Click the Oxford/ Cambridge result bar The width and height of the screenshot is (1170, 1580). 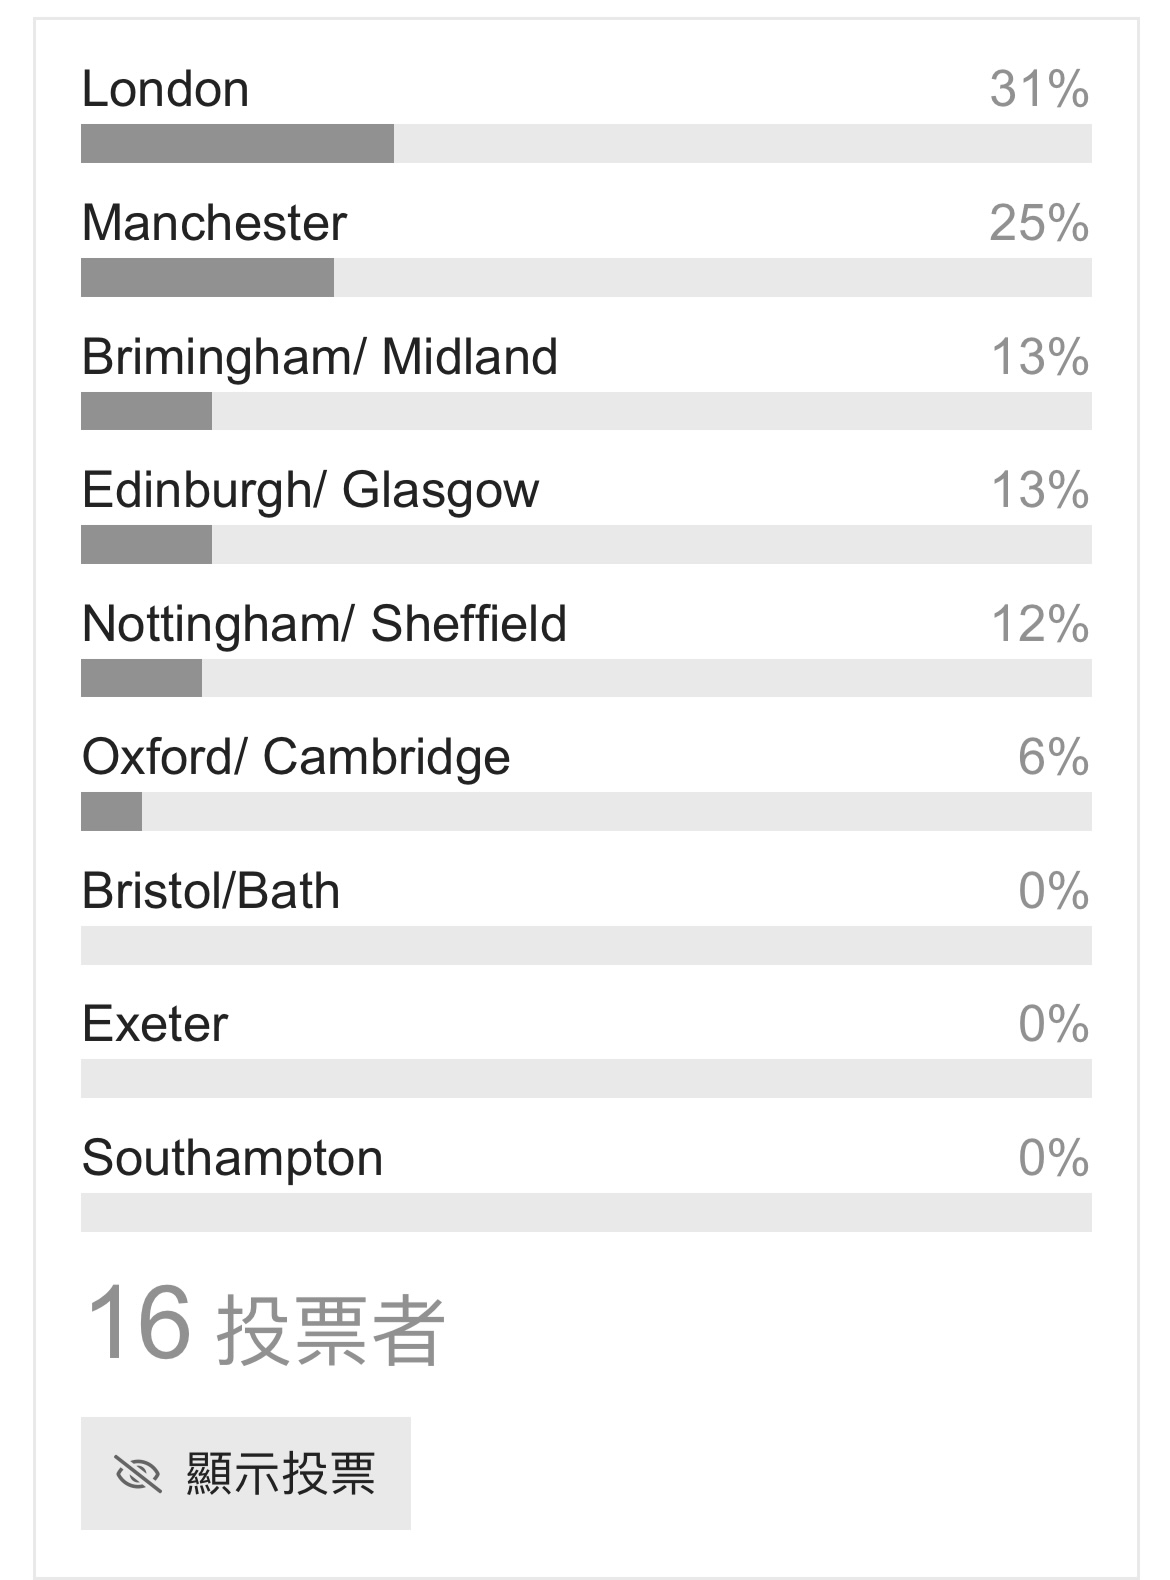click(586, 812)
